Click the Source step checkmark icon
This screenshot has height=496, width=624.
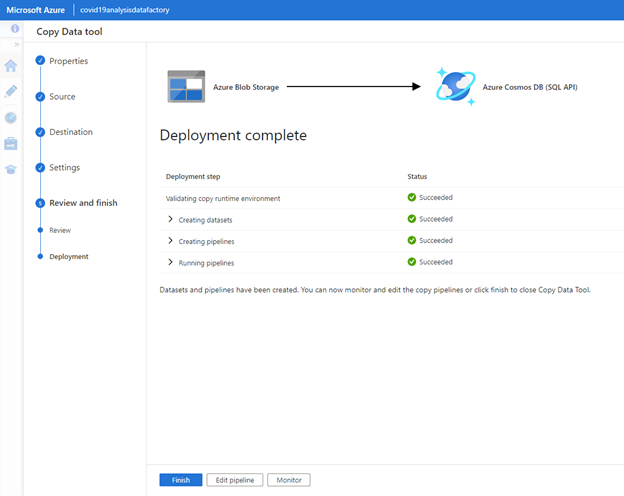tap(40, 96)
